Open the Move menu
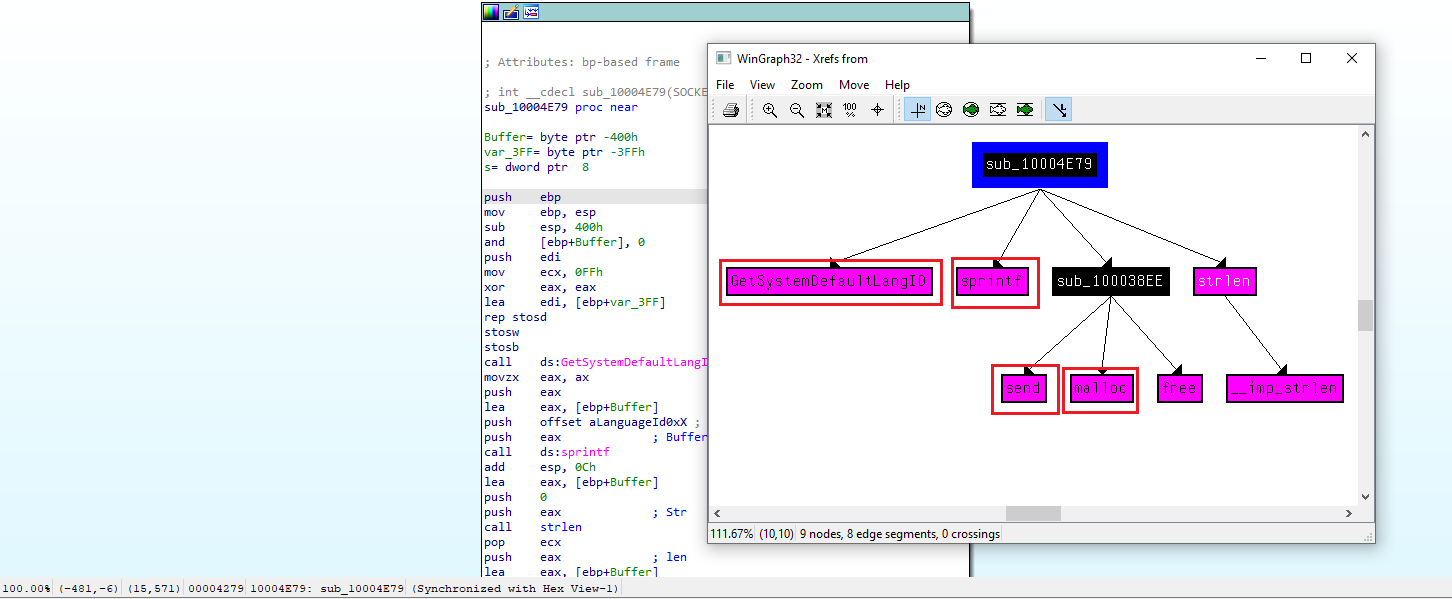Screen dimensions: 1452x599 tap(853, 85)
